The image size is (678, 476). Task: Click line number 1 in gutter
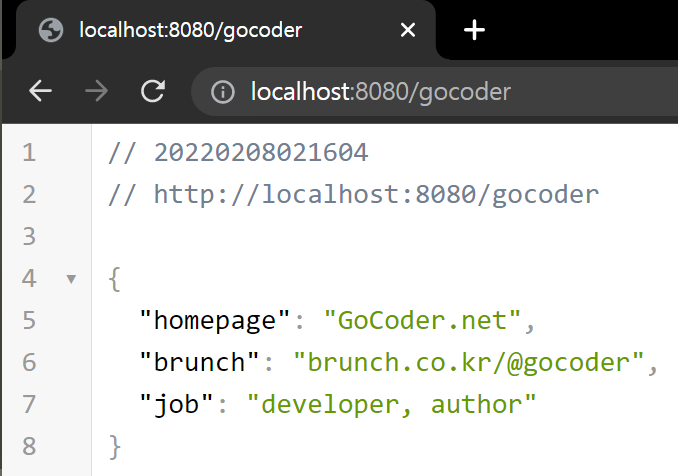point(29,153)
